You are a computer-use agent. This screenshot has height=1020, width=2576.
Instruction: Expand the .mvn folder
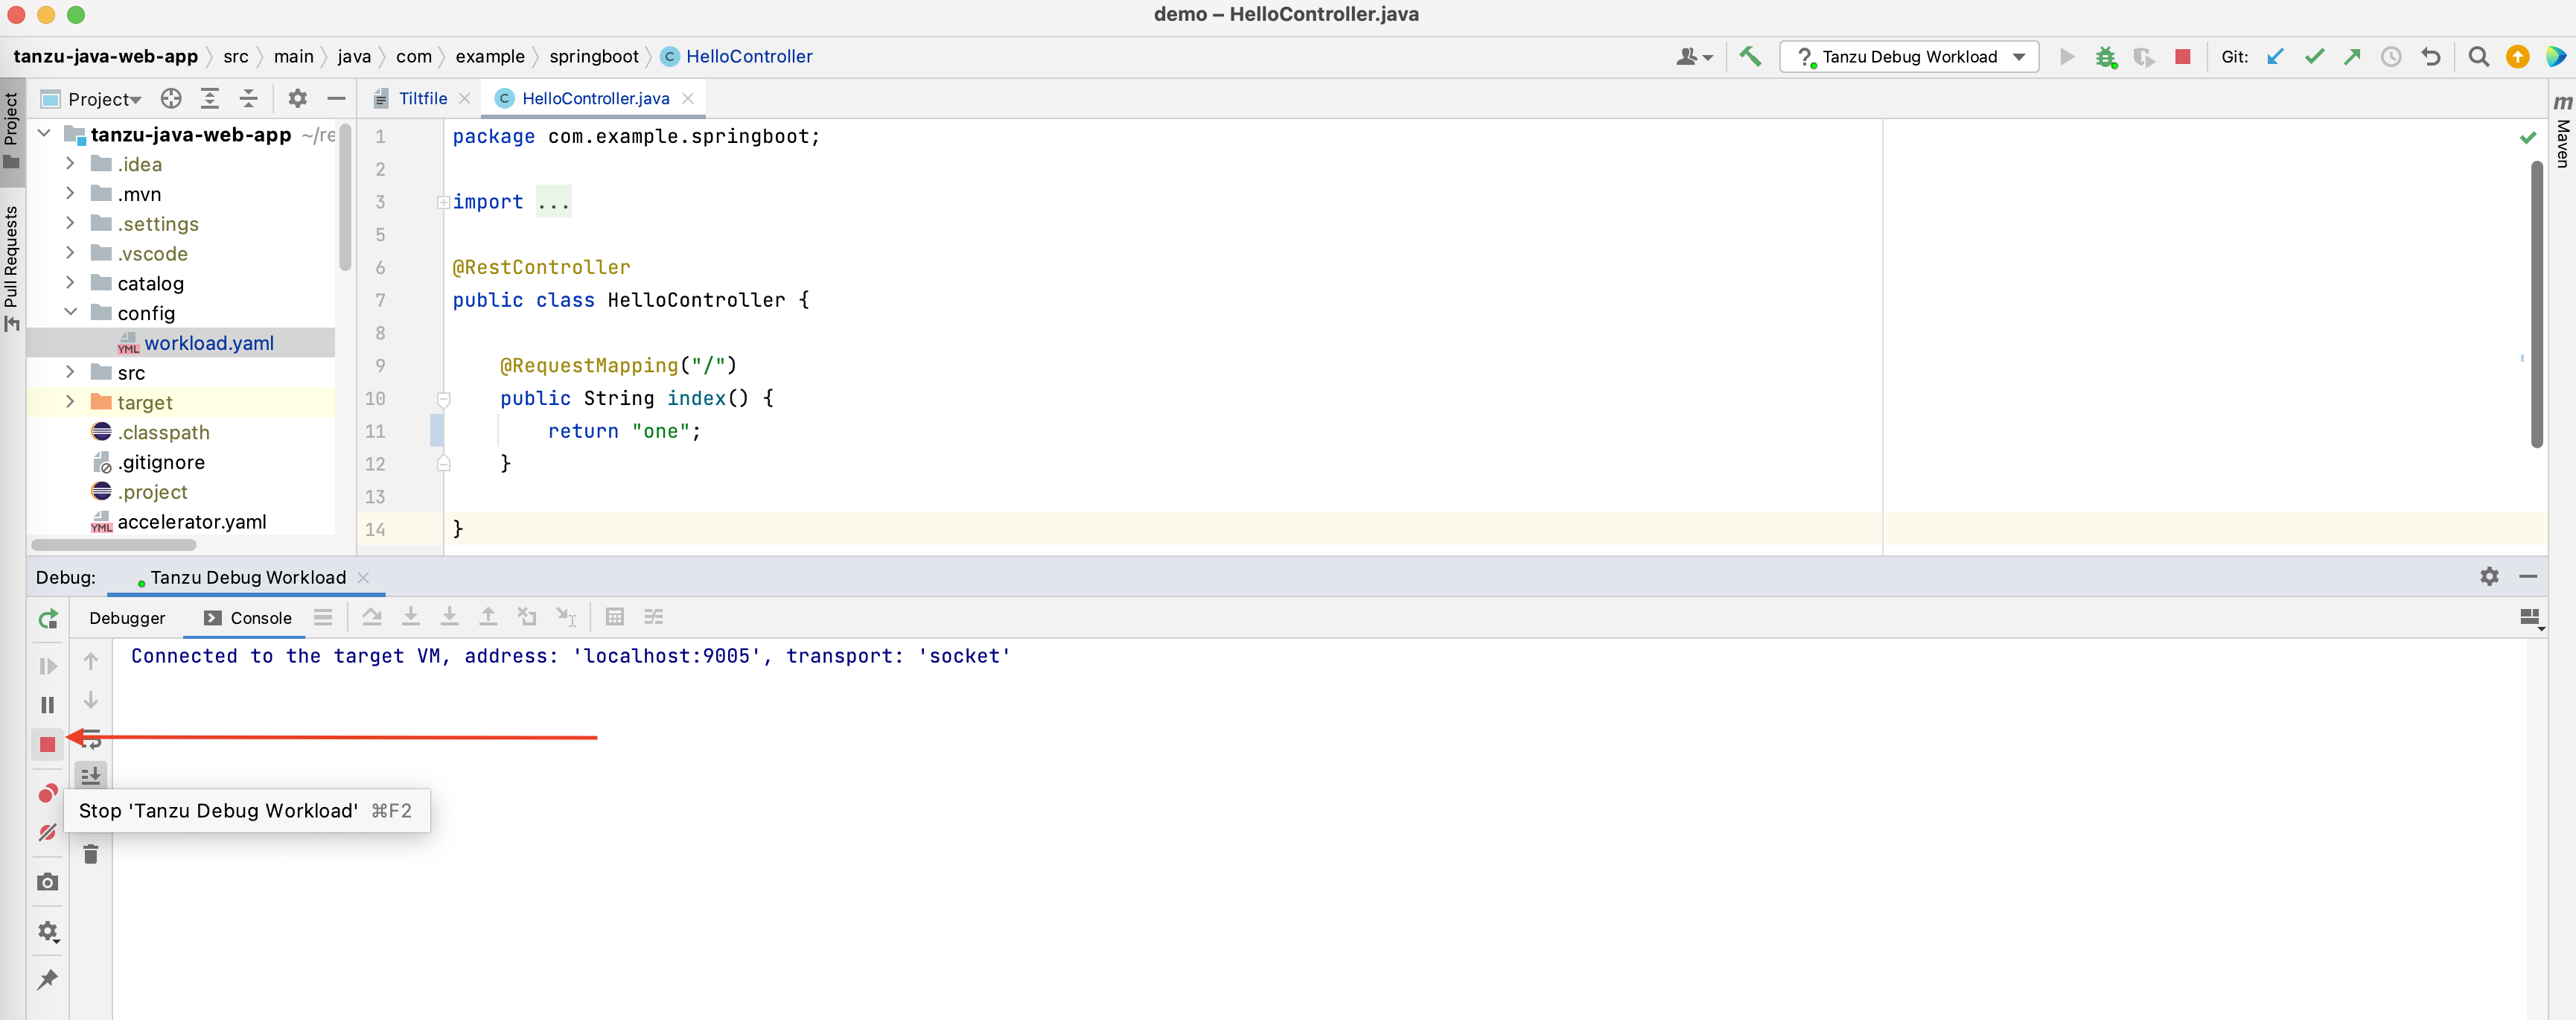(x=70, y=193)
